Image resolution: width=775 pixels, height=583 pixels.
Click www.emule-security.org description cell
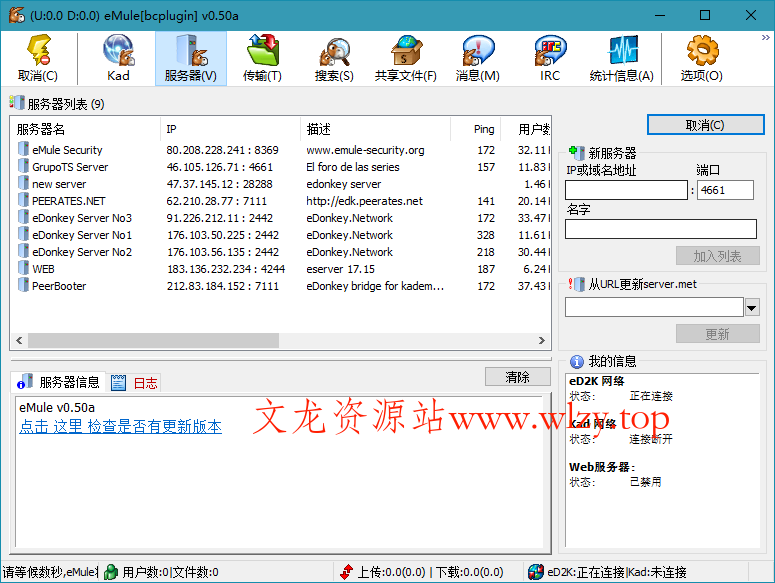(x=365, y=150)
